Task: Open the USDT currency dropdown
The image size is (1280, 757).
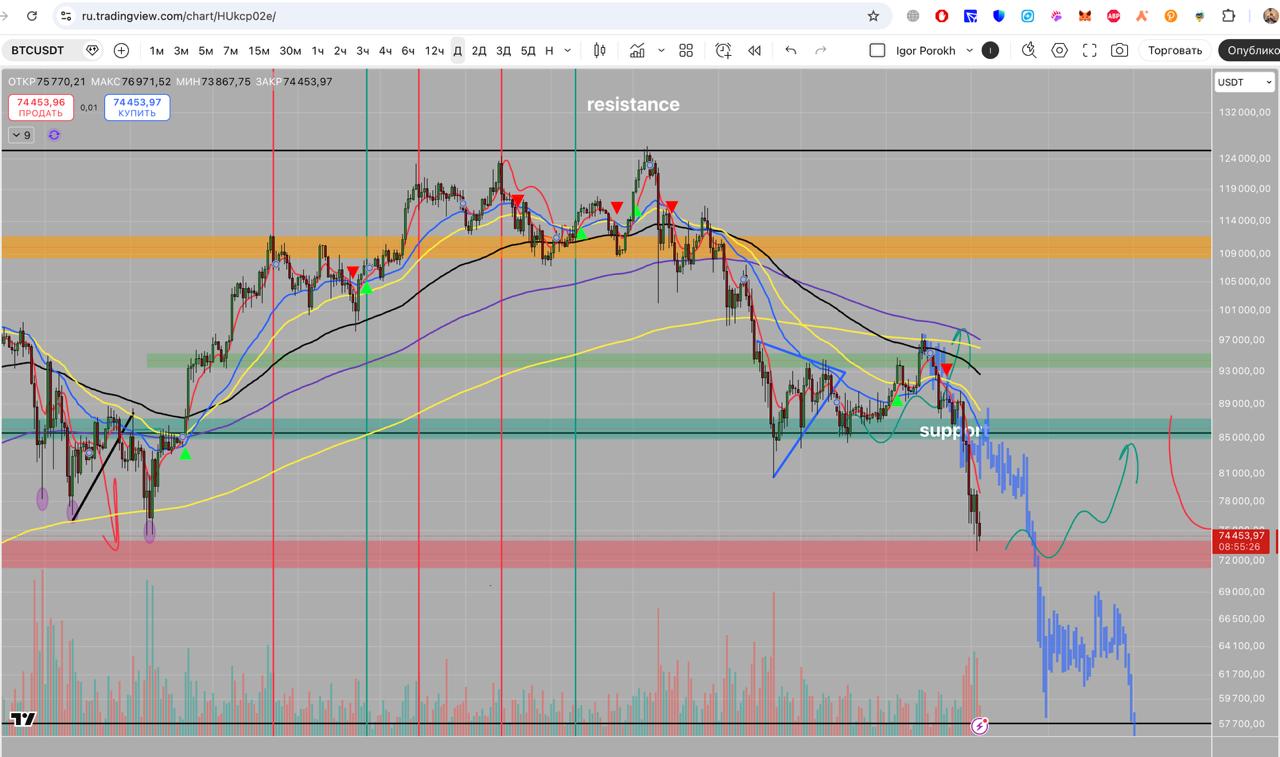Action: (x=1243, y=82)
